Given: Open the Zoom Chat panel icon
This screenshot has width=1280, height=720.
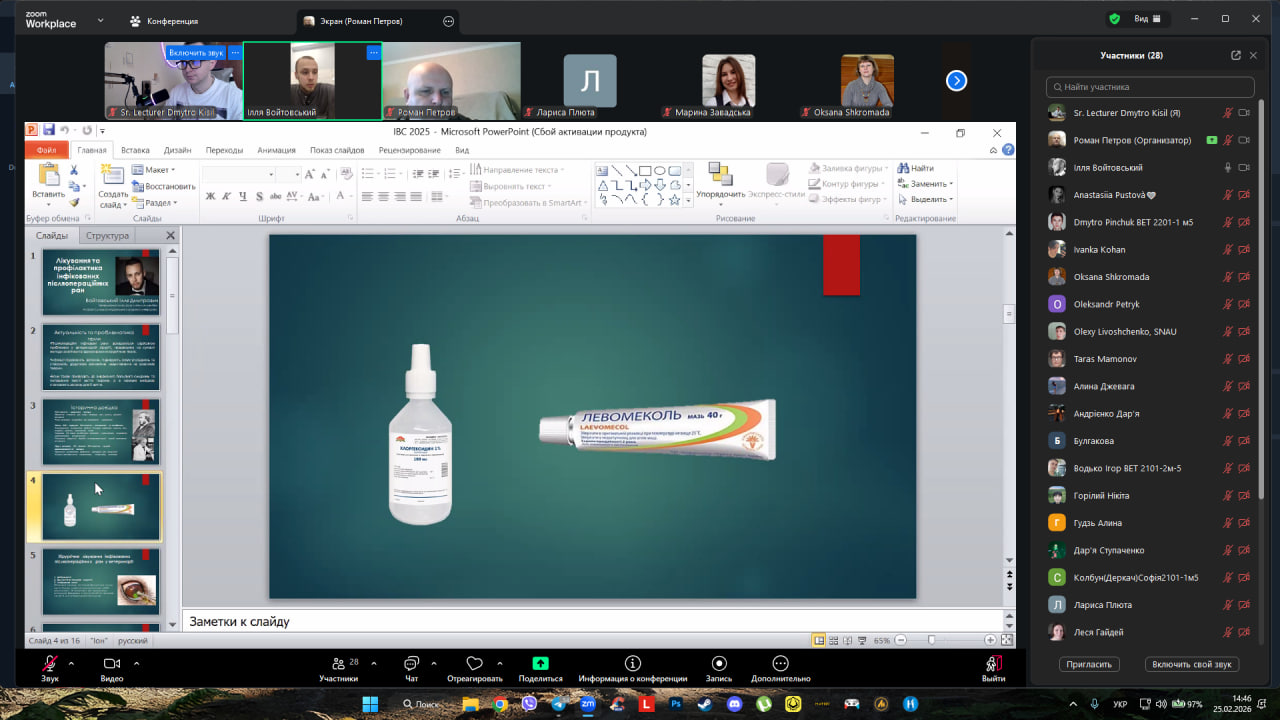Looking at the screenshot, I should tap(411, 664).
